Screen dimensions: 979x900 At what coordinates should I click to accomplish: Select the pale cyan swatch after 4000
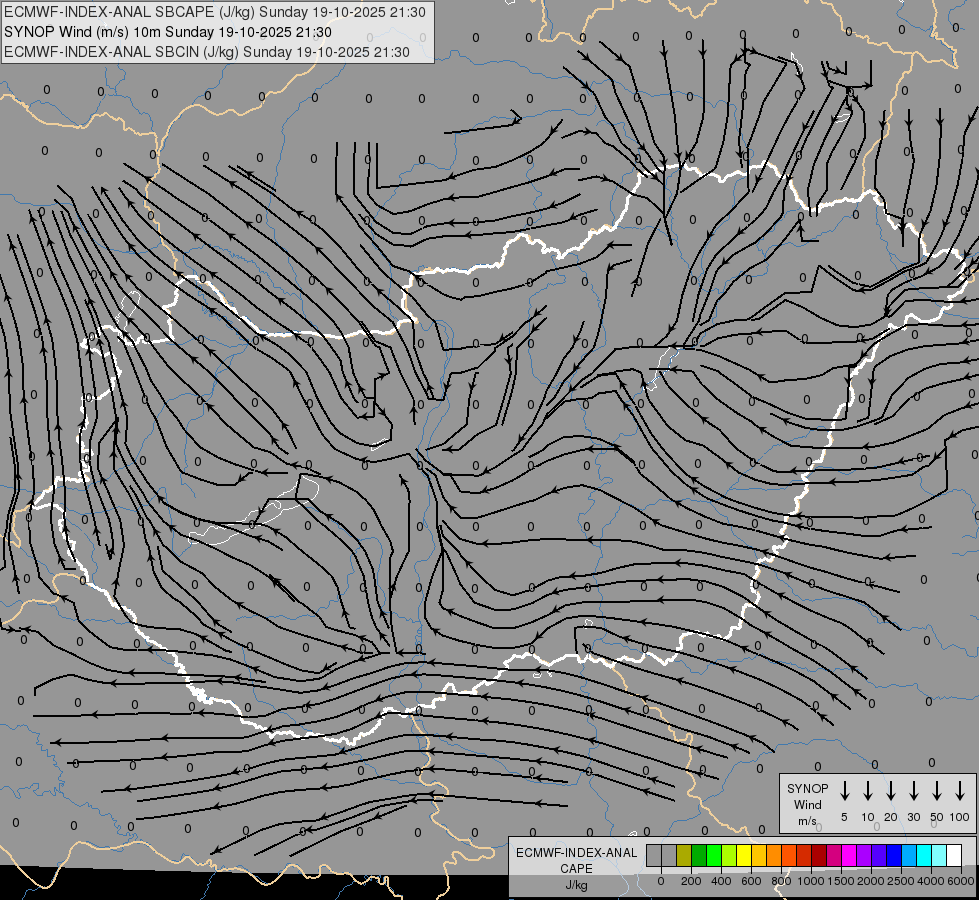[938, 855]
